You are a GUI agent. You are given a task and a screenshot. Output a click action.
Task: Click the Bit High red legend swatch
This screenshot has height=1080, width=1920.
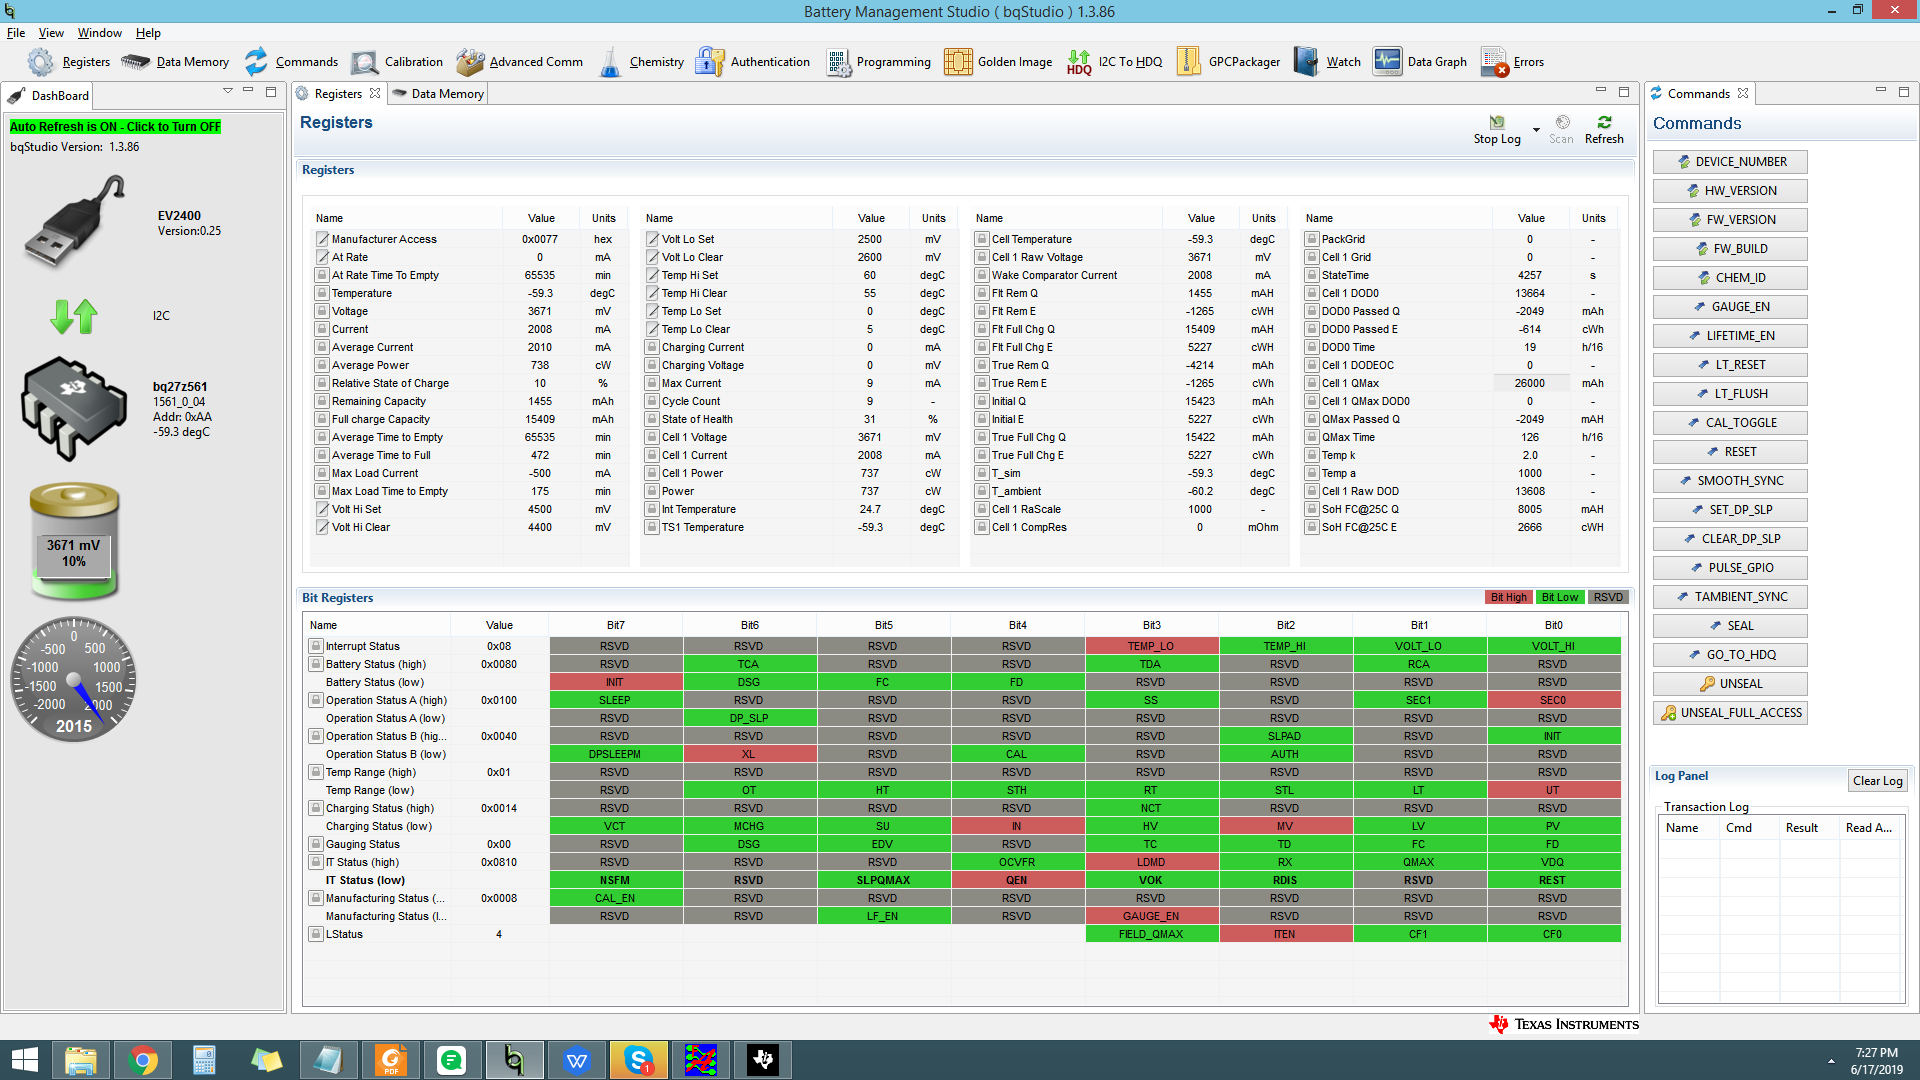[1508, 597]
